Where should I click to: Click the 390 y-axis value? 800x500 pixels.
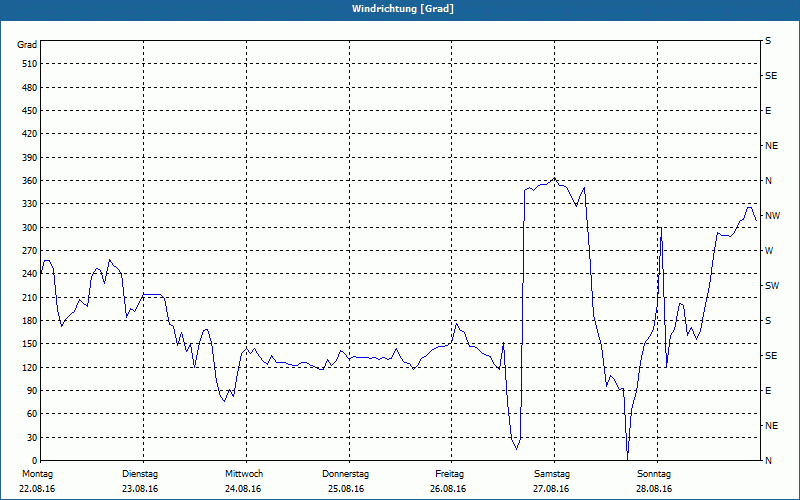click(x=30, y=157)
